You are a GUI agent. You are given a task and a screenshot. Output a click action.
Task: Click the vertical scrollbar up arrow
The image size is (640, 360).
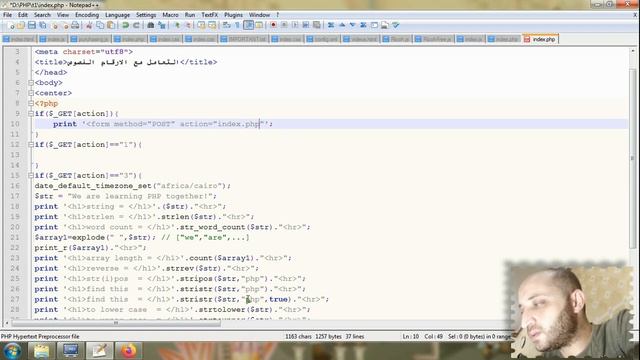tap(633, 51)
